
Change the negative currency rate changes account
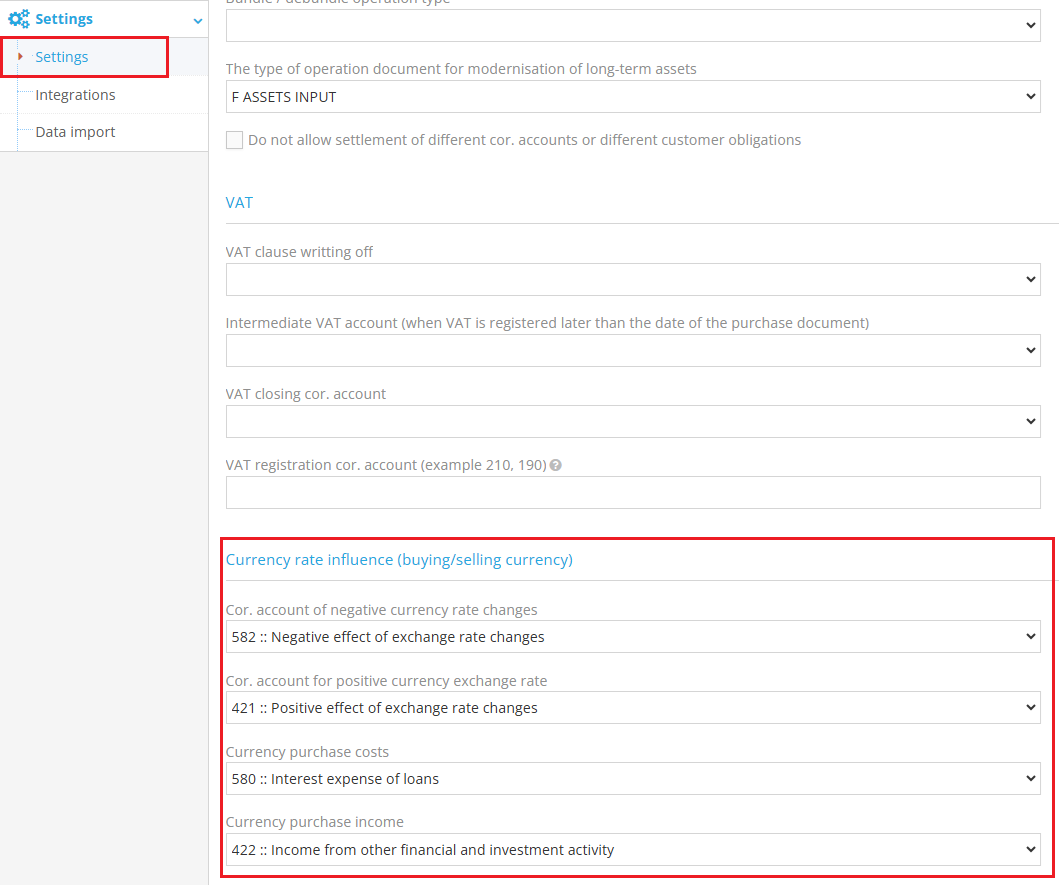(x=632, y=637)
